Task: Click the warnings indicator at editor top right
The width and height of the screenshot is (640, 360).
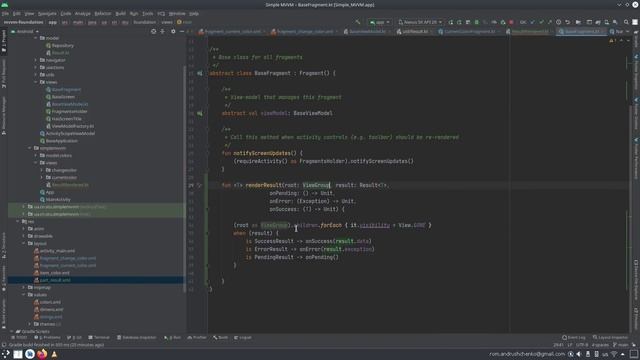Action: tap(613, 40)
